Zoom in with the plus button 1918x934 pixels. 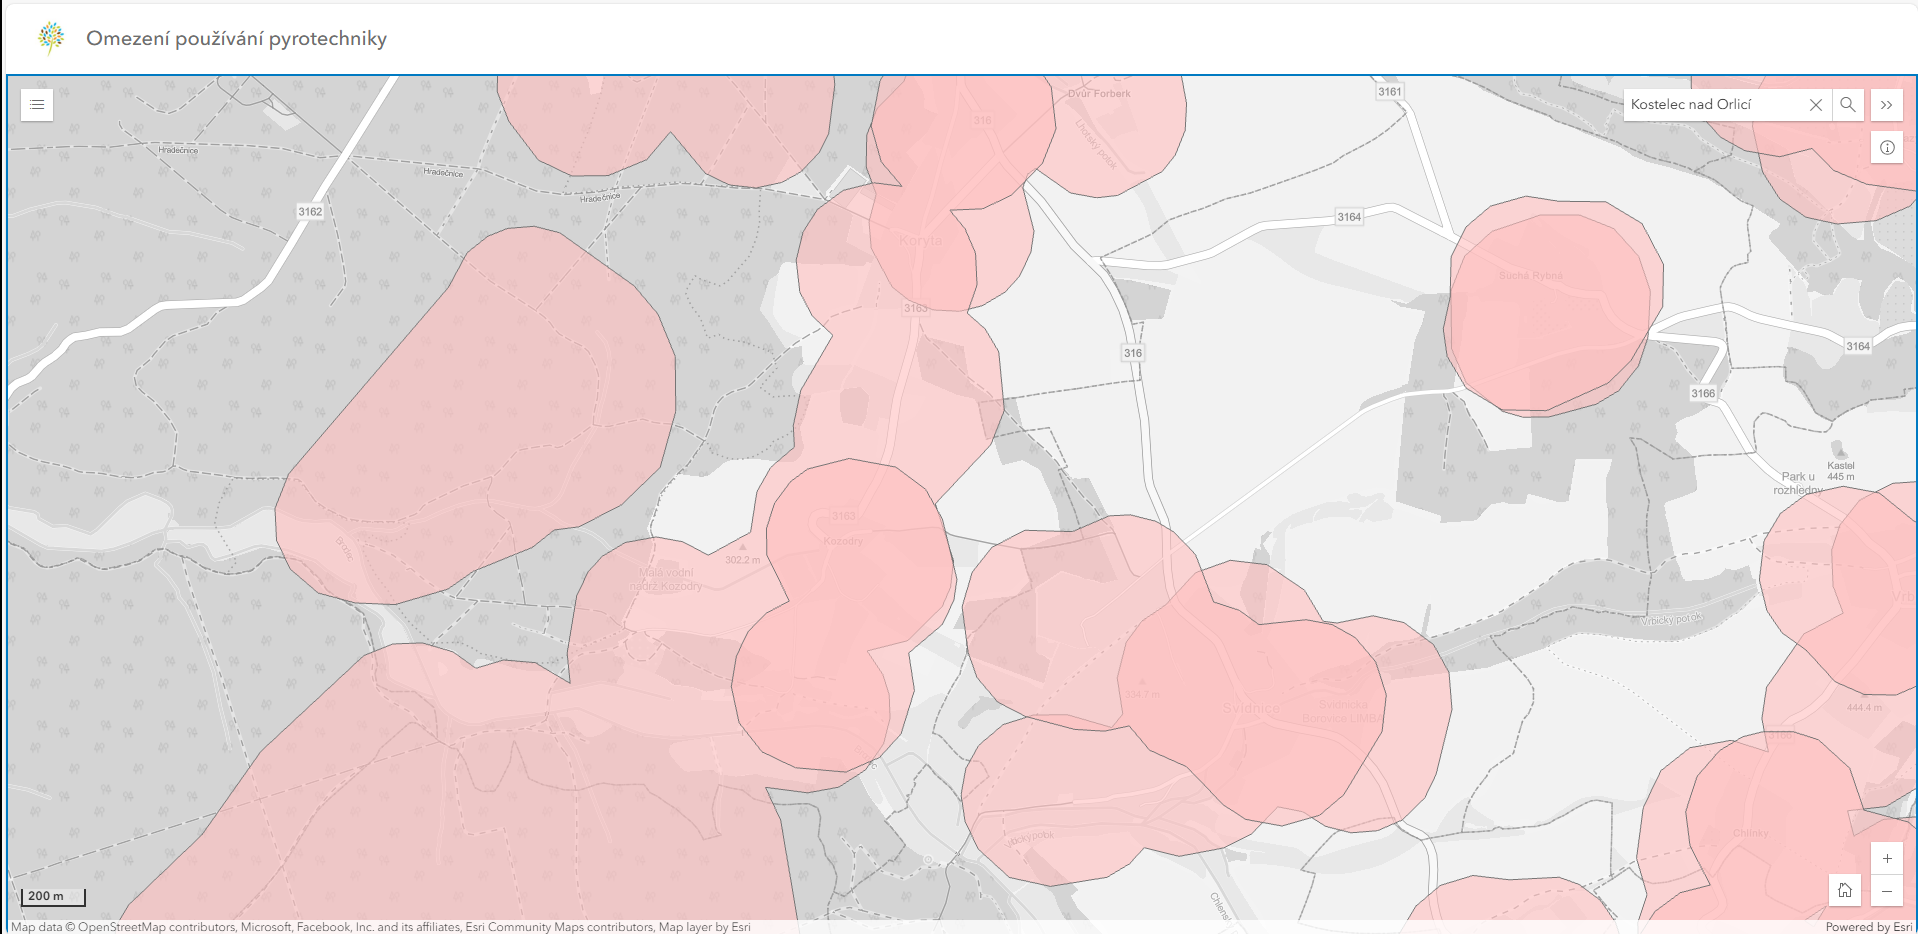(1886, 858)
